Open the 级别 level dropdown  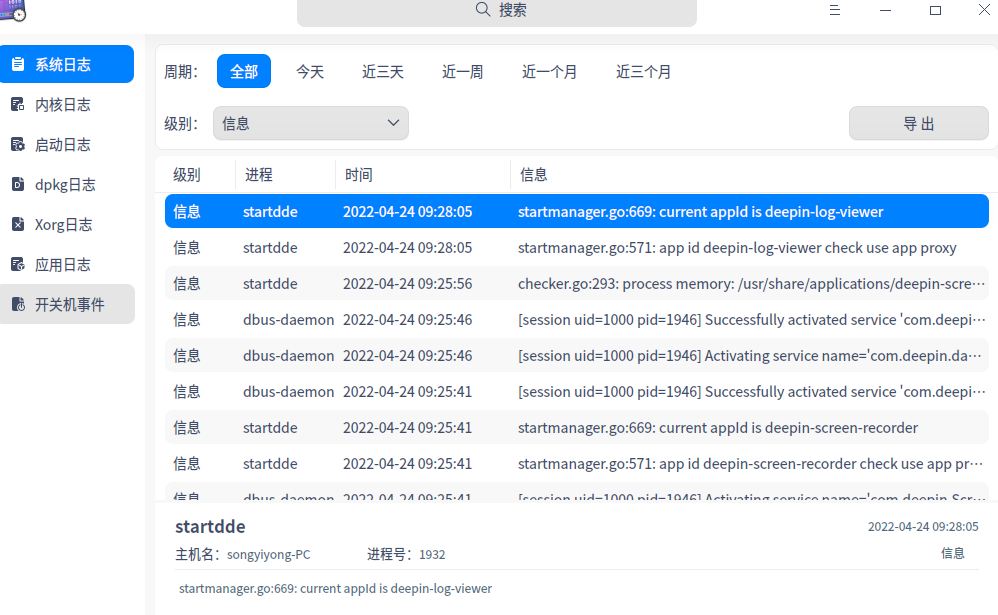point(310,122)
